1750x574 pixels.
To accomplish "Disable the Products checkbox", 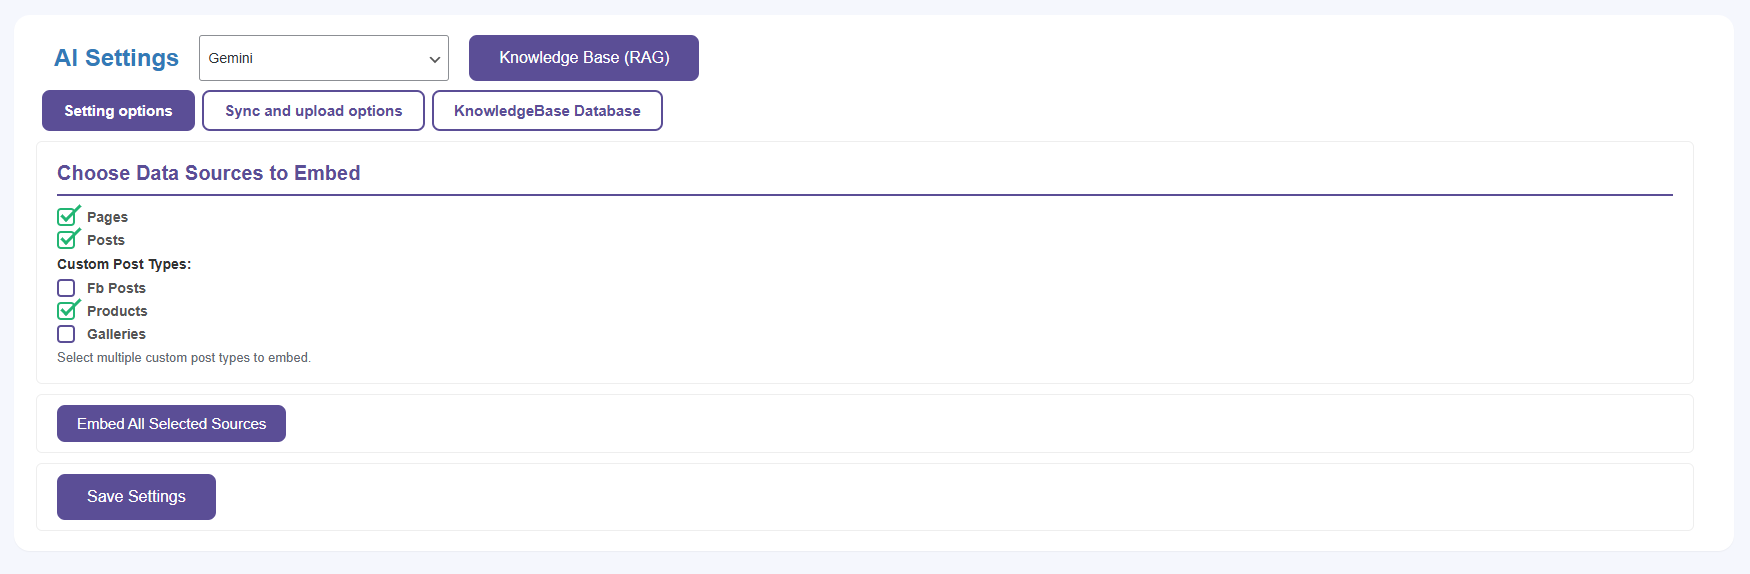I will point(67,311).
